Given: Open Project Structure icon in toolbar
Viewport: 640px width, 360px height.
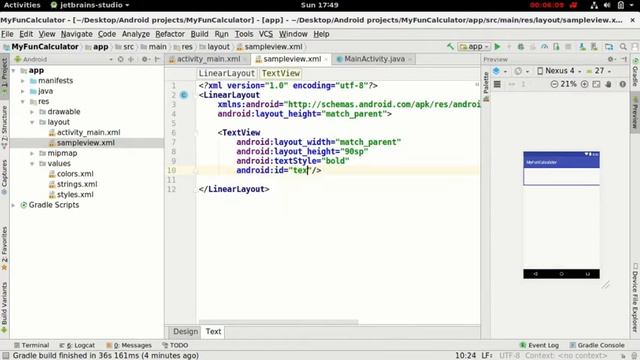Looking at the screenshot, I should coord(609,47).
